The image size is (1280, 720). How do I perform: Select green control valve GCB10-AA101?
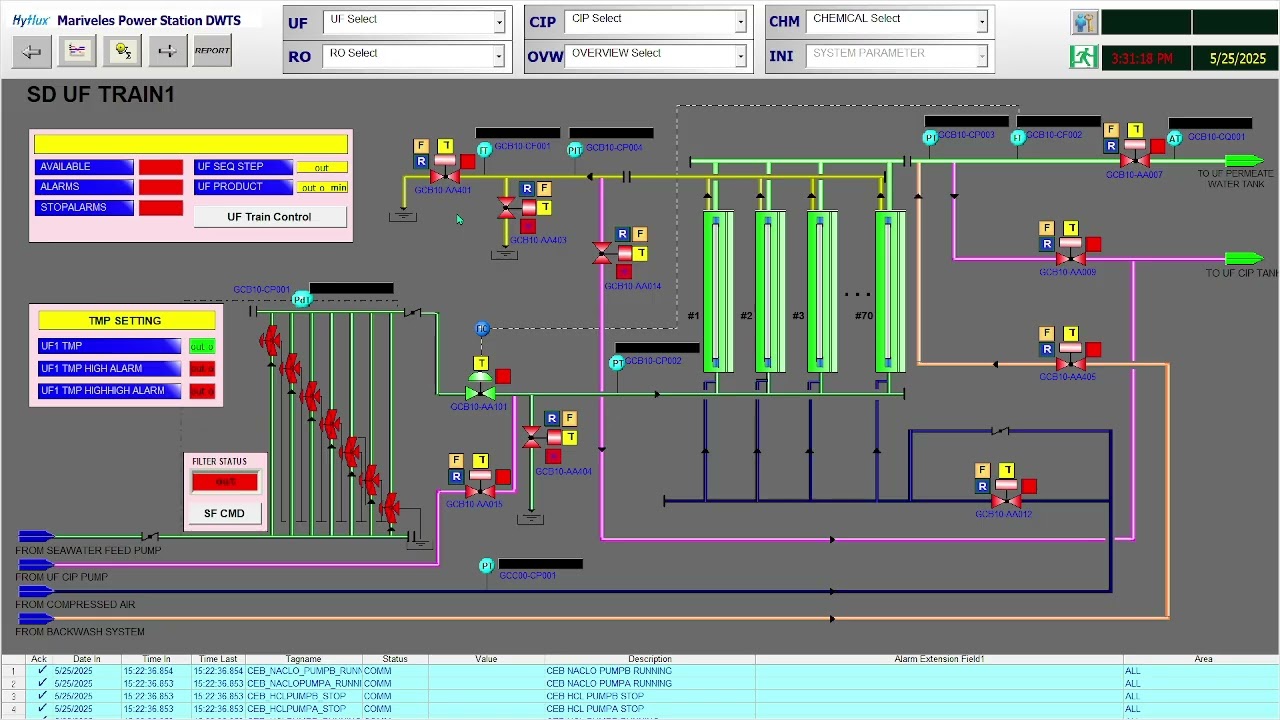coord(480,387)
